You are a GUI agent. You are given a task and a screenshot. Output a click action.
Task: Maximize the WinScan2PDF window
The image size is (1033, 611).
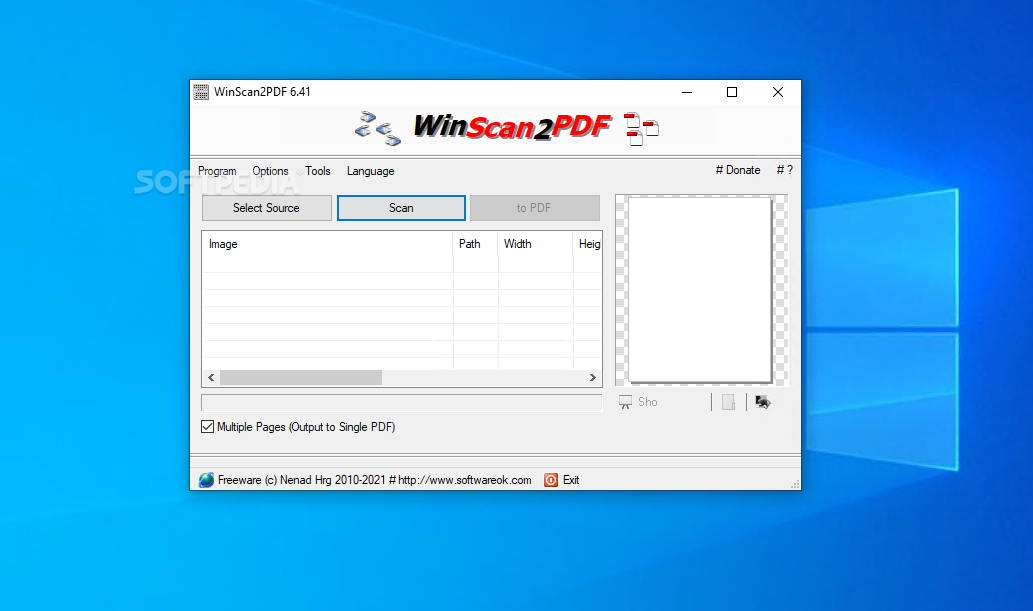tap(732, 92)
